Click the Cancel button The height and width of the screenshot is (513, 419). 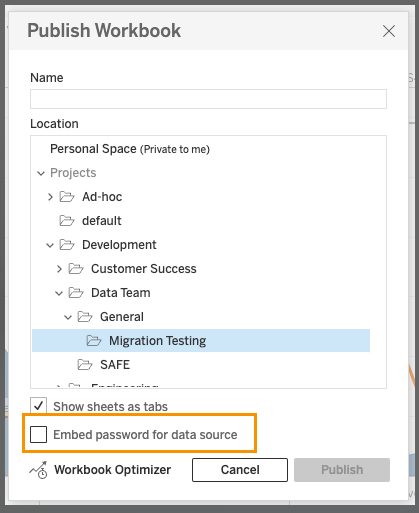point(240,470)
